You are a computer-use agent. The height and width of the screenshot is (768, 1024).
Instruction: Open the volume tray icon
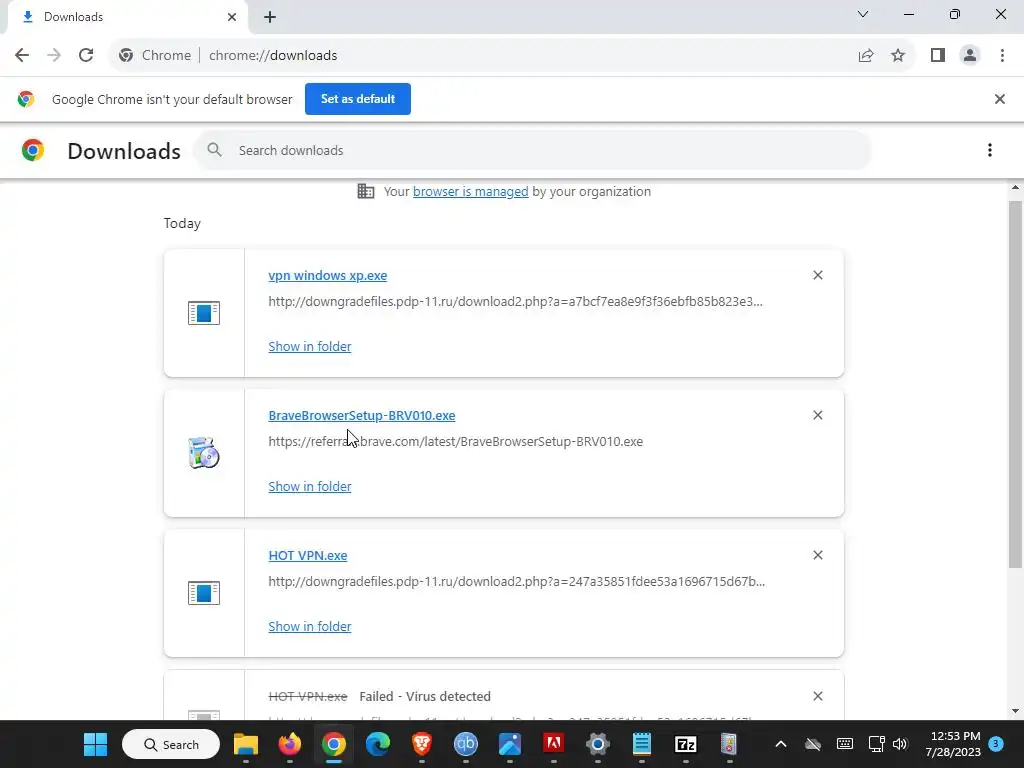900,744
